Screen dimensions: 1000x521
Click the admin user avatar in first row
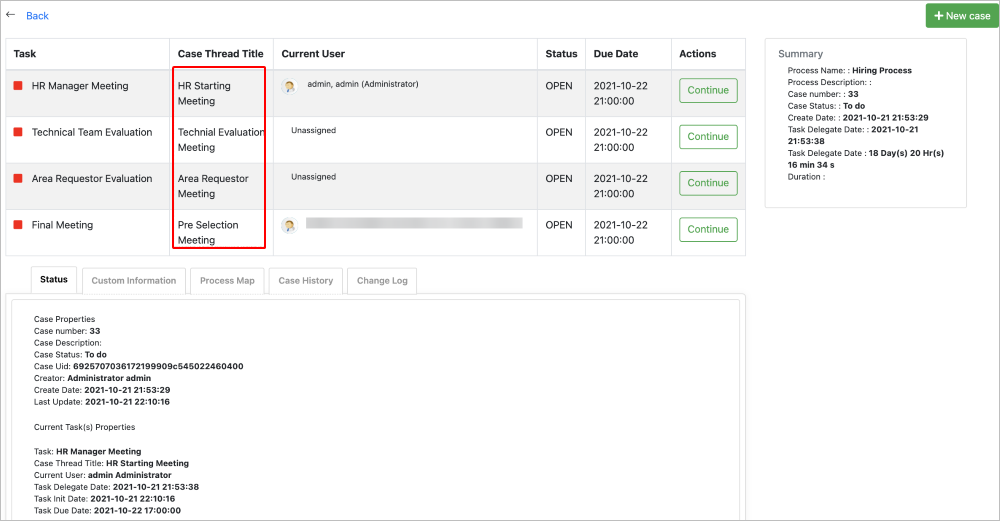coord(290,87)
